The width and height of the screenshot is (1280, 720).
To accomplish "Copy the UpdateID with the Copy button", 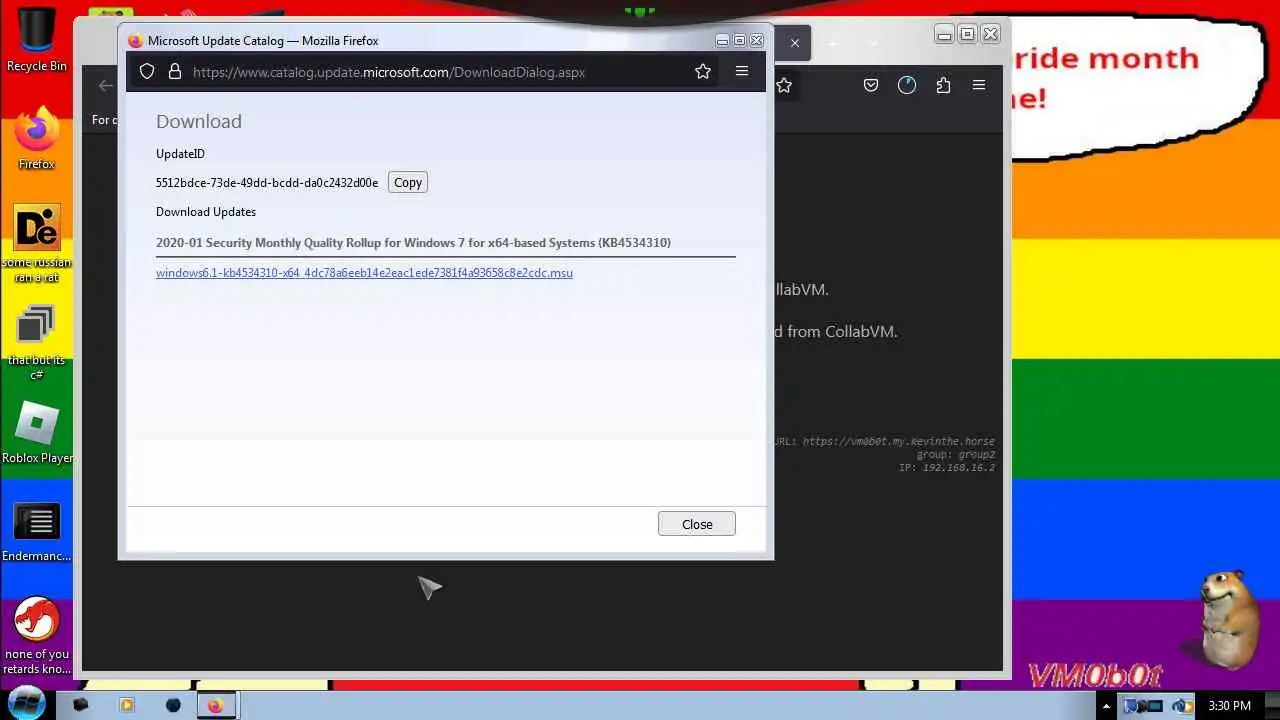I will pyautogui.click(x=408, y=182).
